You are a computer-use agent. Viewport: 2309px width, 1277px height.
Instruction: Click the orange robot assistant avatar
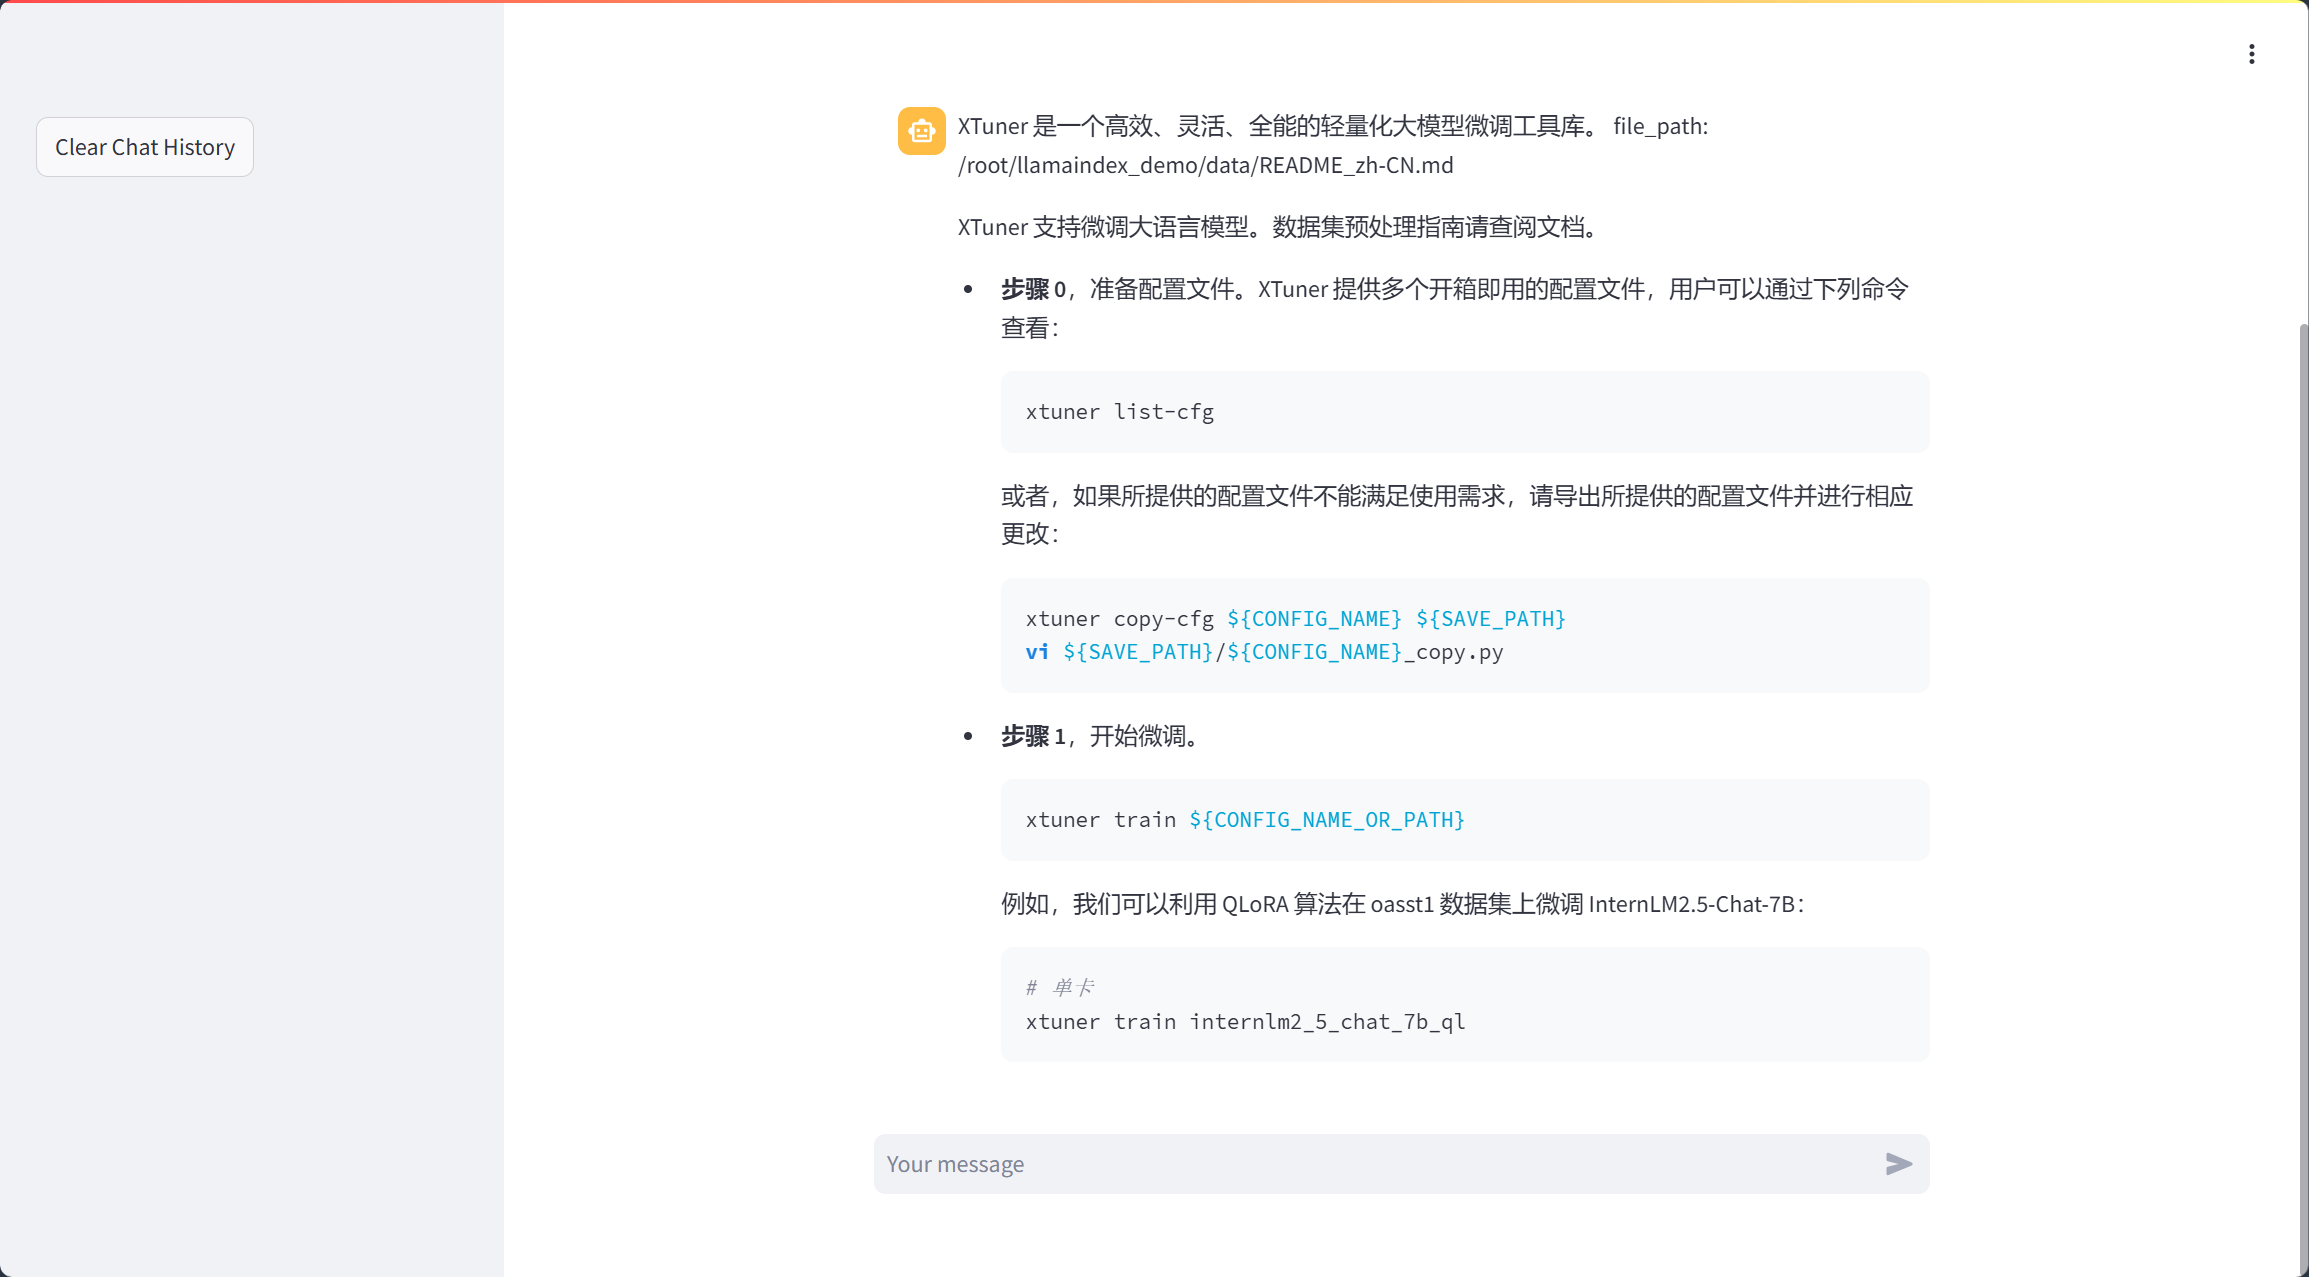tap(921, 131)
